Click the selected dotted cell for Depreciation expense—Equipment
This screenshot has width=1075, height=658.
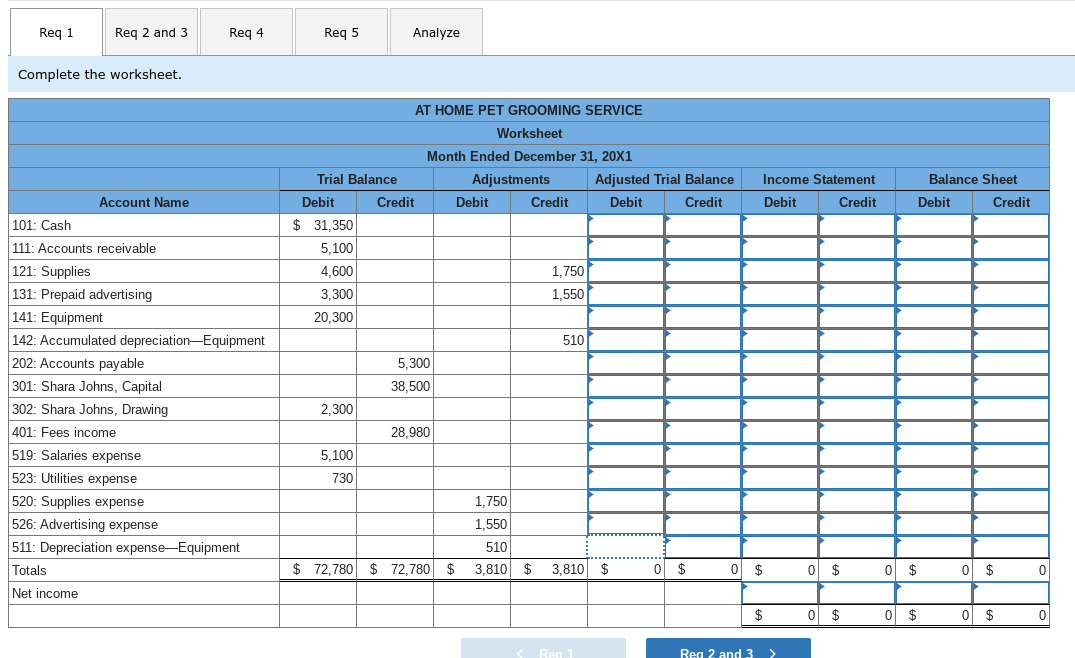625,547
